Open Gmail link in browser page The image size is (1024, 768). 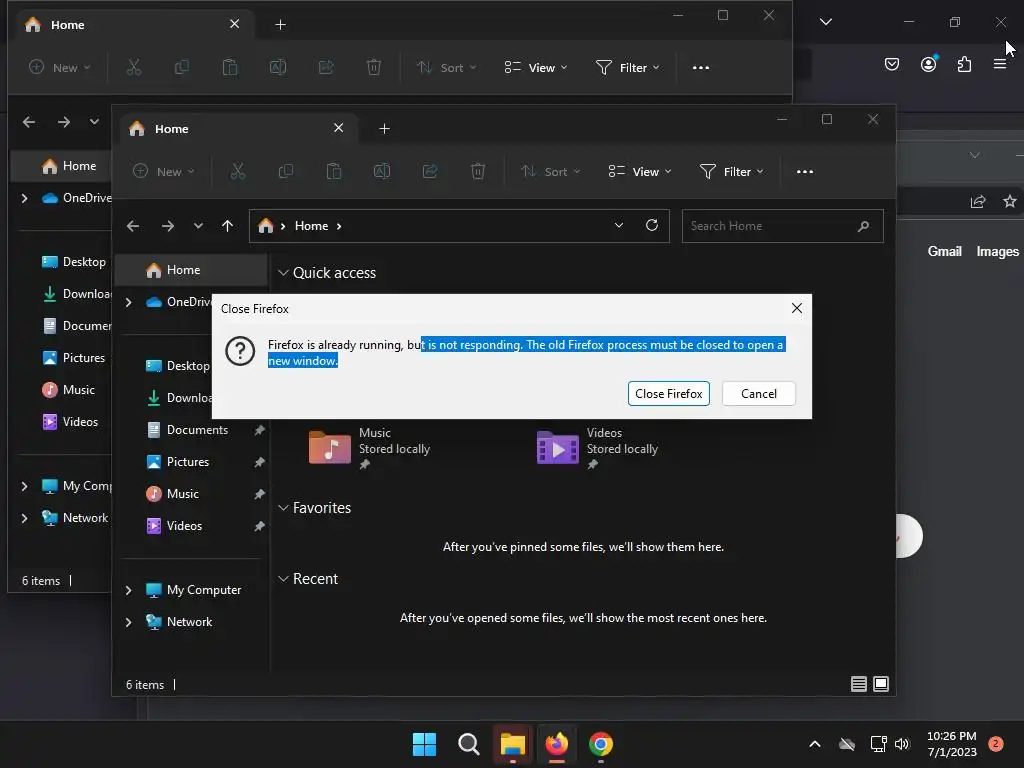pyautogui.click(x=944, y=251)
